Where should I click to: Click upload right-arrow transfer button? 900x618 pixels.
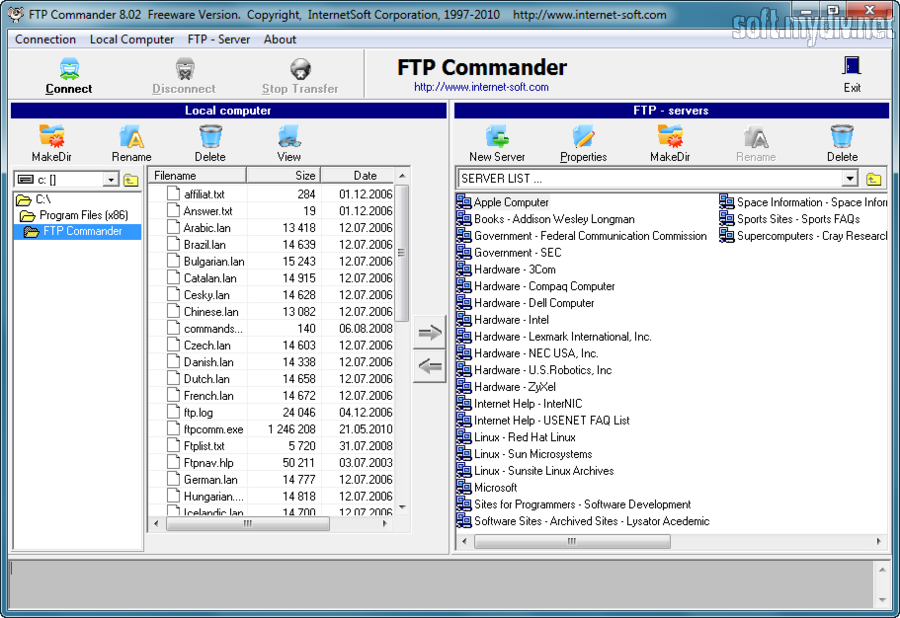(429, 332)
